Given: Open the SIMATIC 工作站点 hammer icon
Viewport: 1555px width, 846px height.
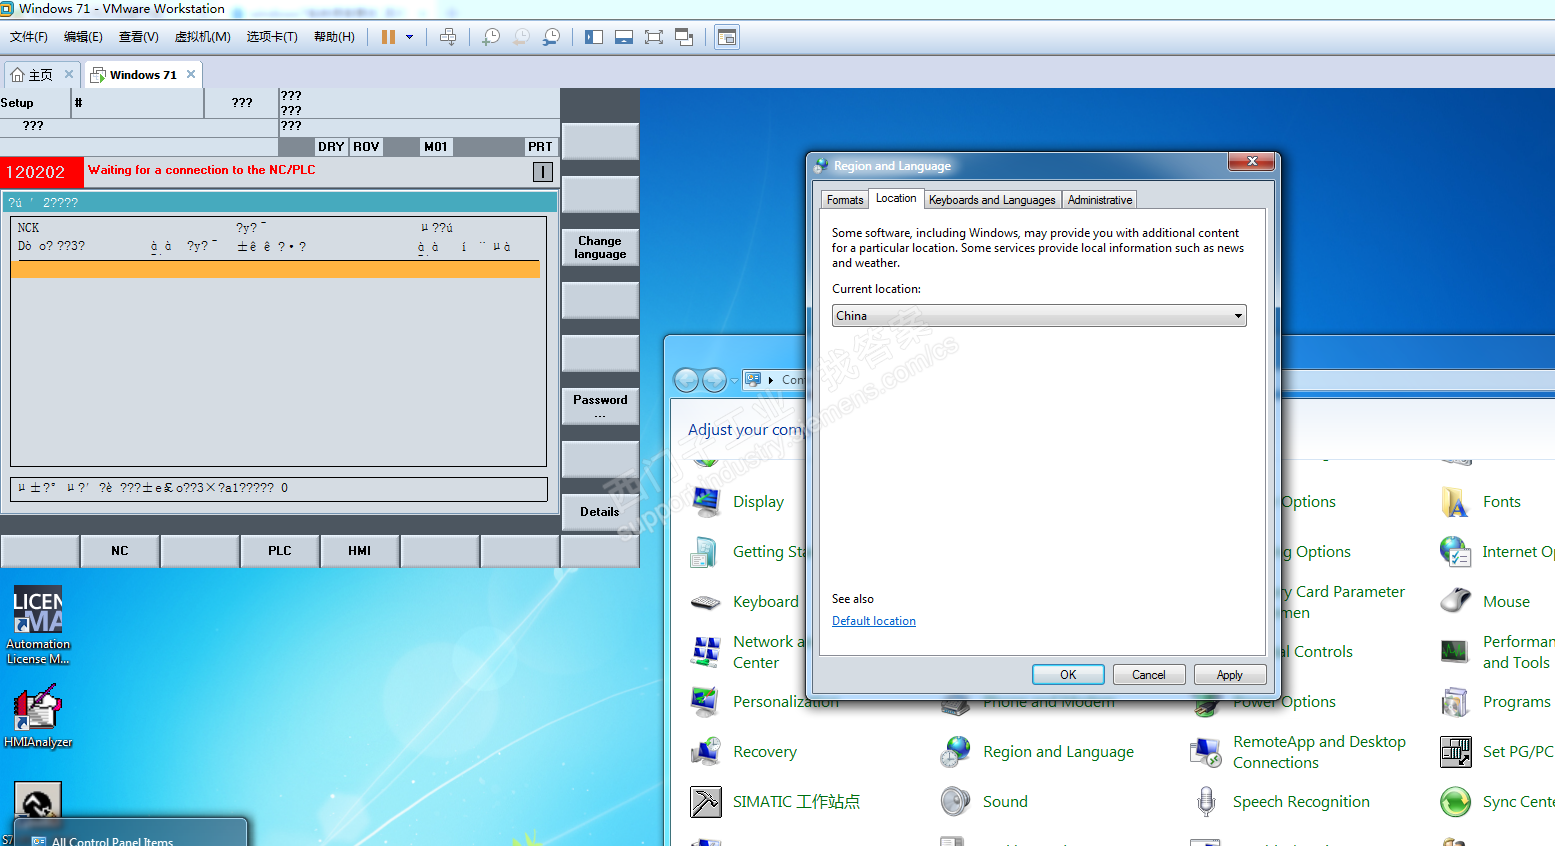Looking at the screenshot, I should (706, 802).
